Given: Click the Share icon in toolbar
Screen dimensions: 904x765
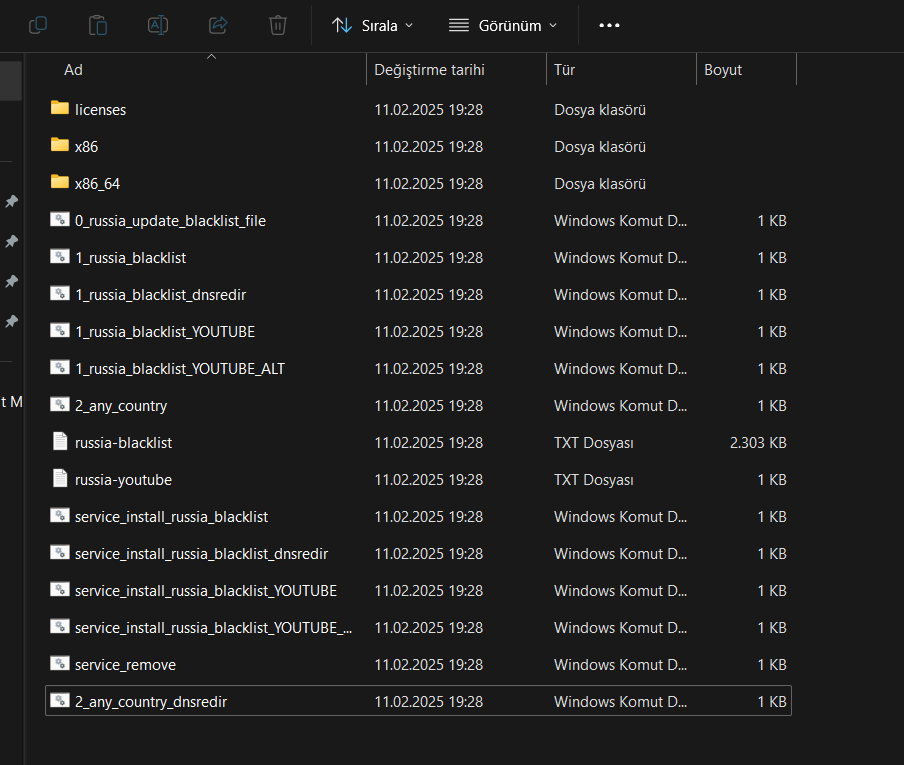Looking at the screenshot, I should (x=218, y=25).
